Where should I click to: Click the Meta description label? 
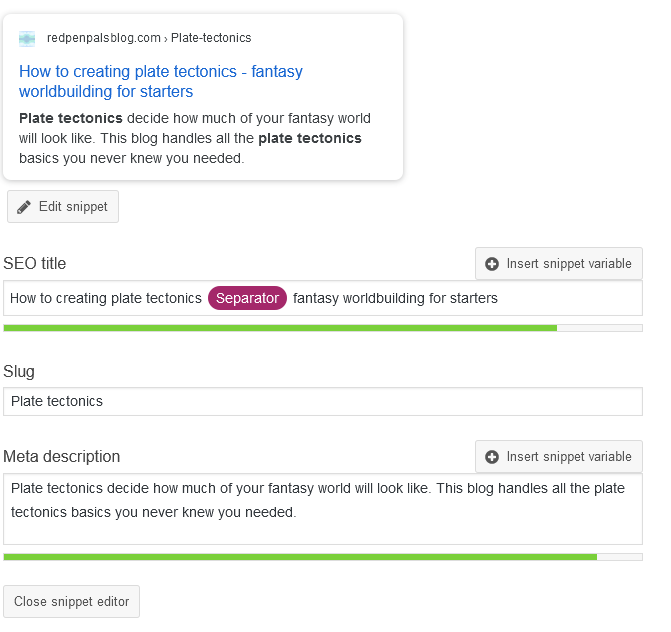pos(61,457)
